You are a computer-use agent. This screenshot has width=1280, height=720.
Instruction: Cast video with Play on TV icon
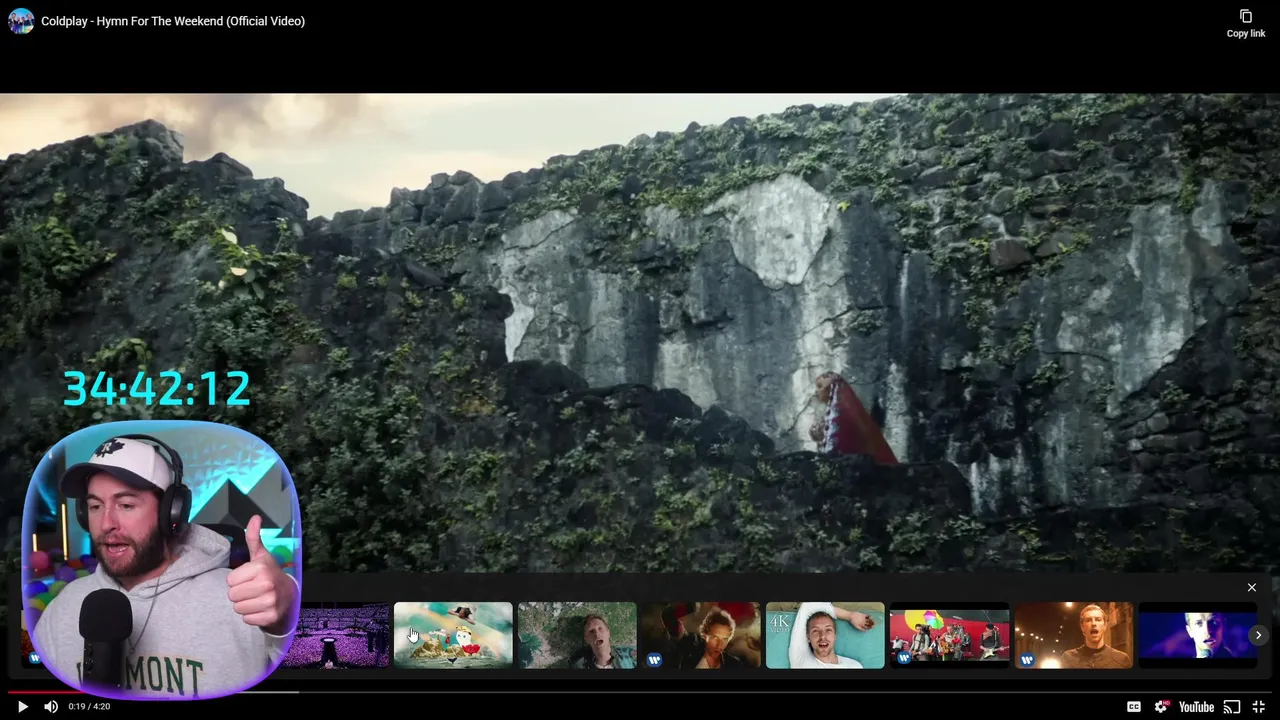[1232, 707]
